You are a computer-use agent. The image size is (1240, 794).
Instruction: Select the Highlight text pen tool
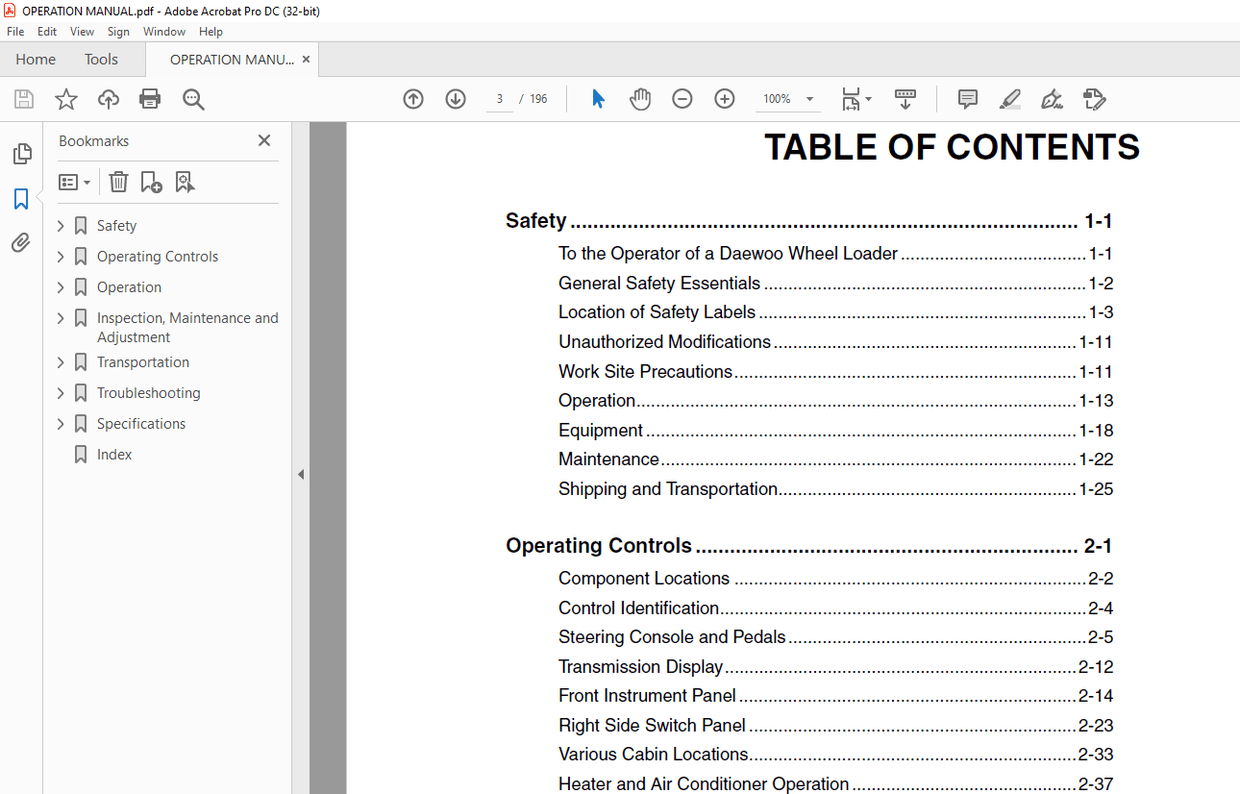(x=1010, y=99)
